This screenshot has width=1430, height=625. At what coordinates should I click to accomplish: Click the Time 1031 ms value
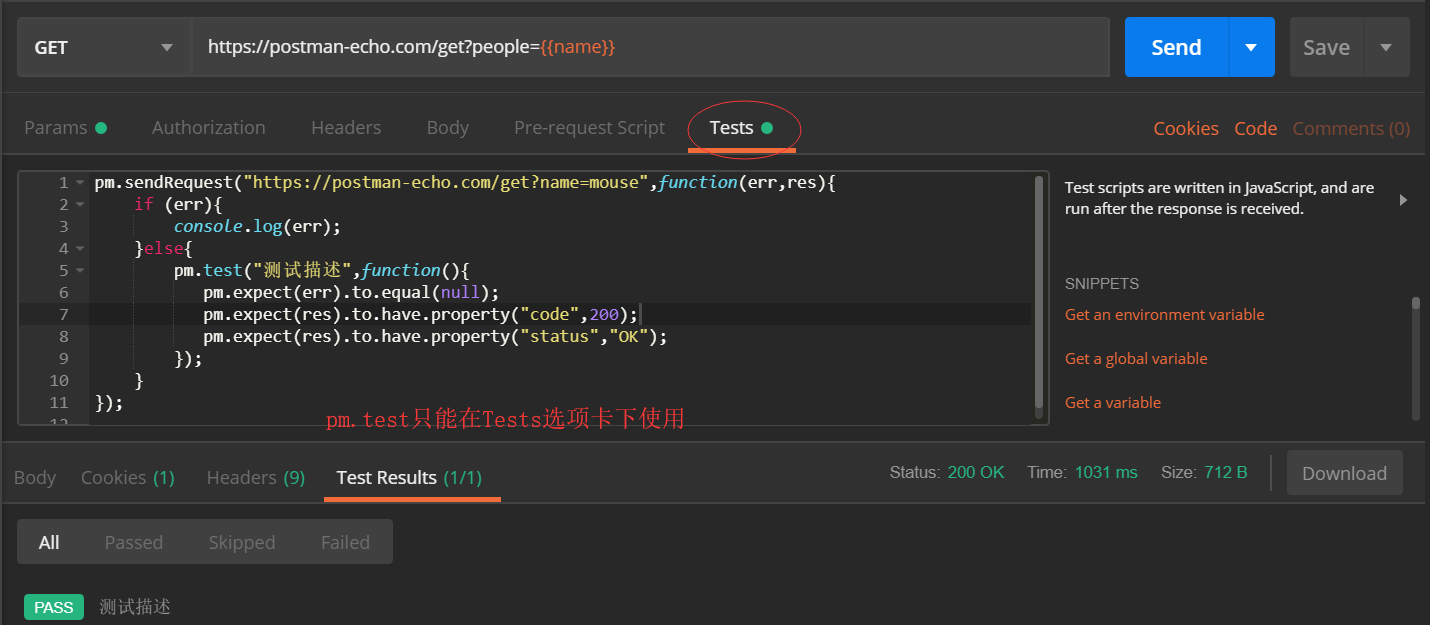(1106, 472)
